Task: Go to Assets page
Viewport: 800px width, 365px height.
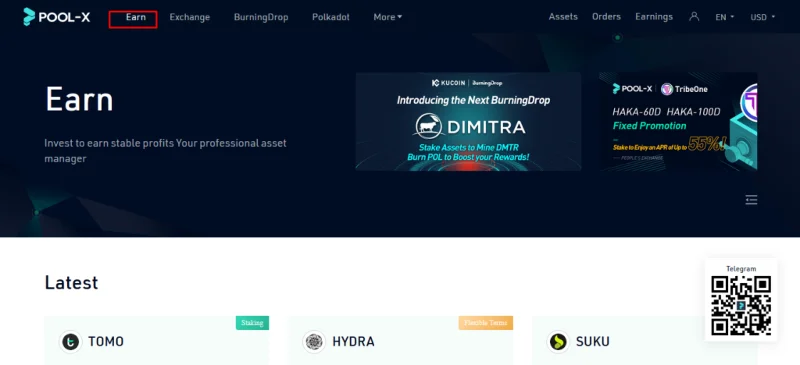Action: [563, 16]
